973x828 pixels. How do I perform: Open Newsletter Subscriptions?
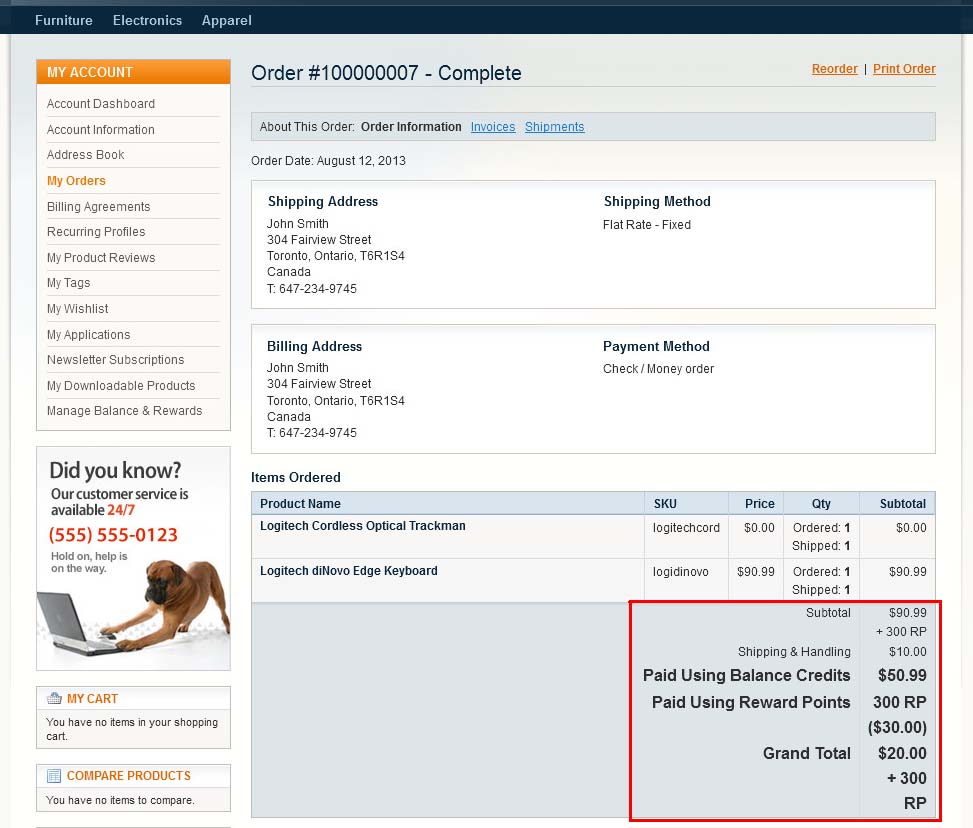pyautogui.click(x=115, y=359)
